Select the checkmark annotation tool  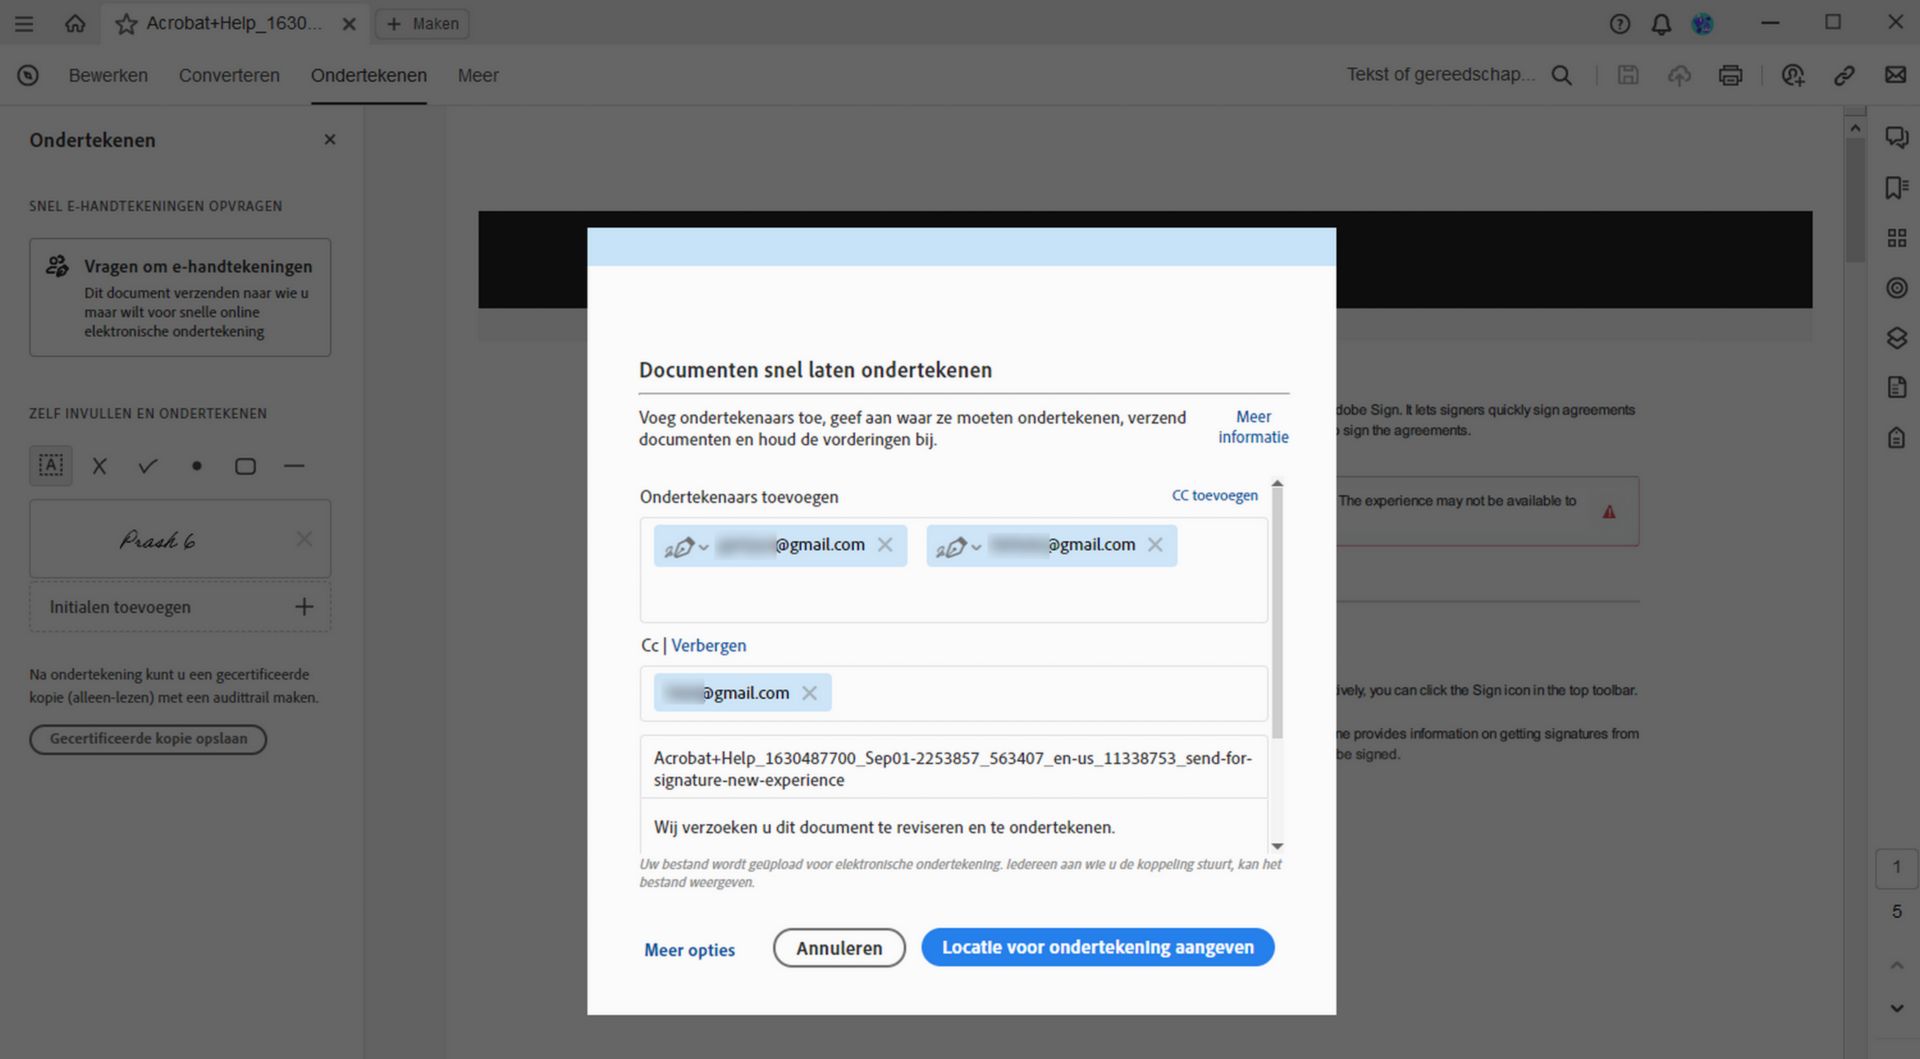click(147, 465)
